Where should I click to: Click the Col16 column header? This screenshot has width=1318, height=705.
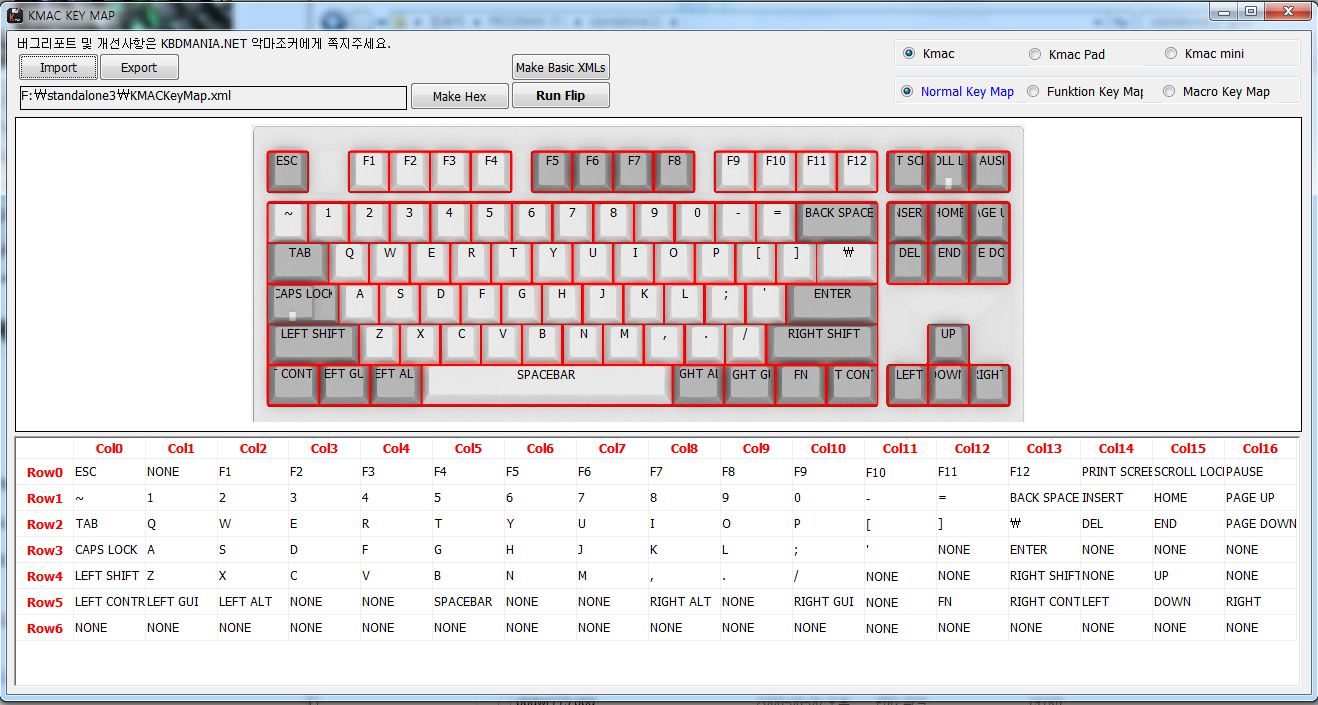pos(1260,449)
